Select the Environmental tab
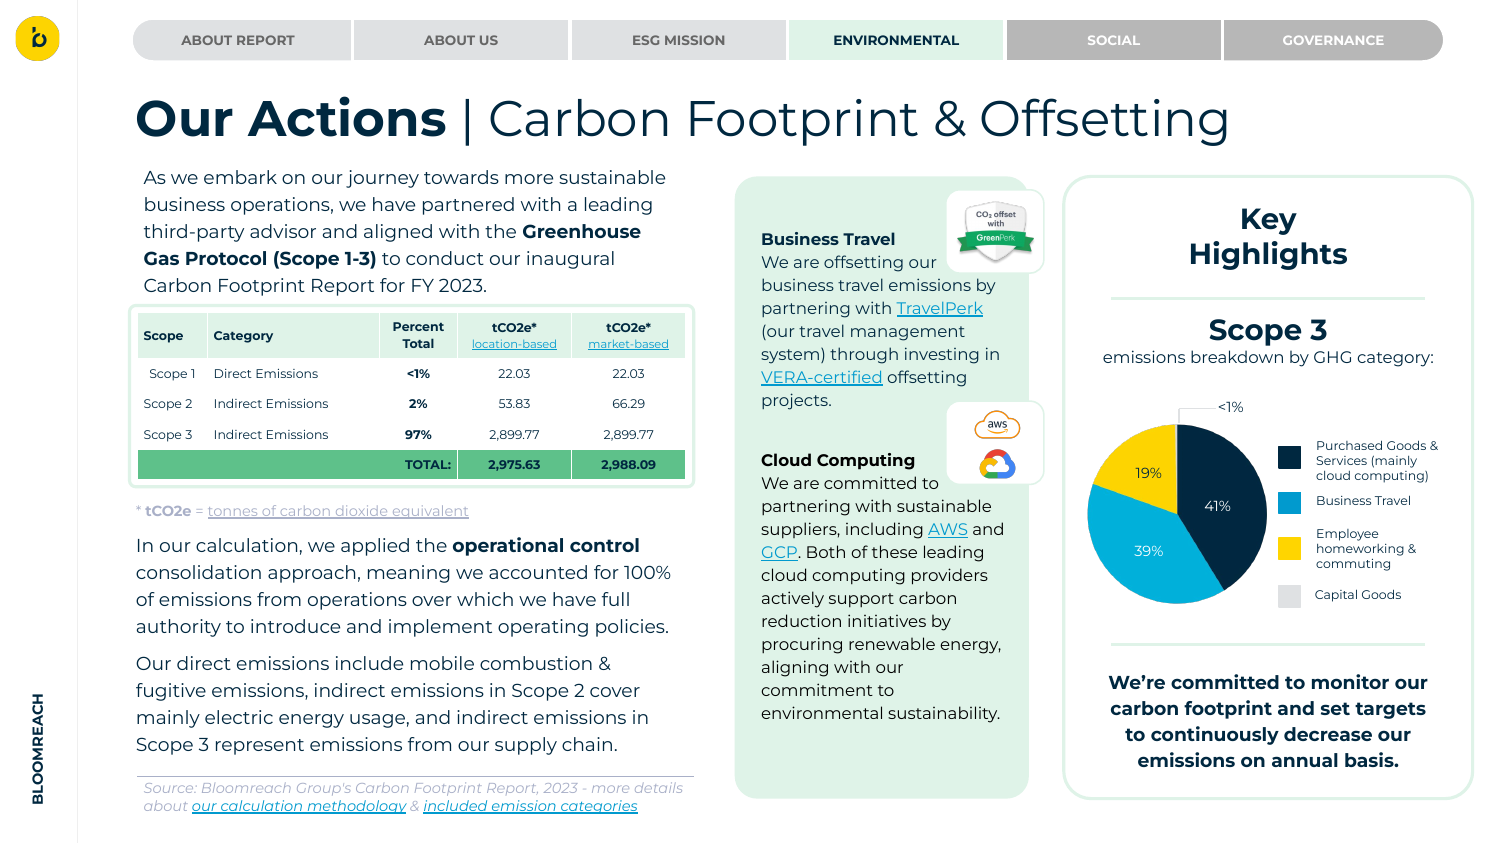 [896, 40]
